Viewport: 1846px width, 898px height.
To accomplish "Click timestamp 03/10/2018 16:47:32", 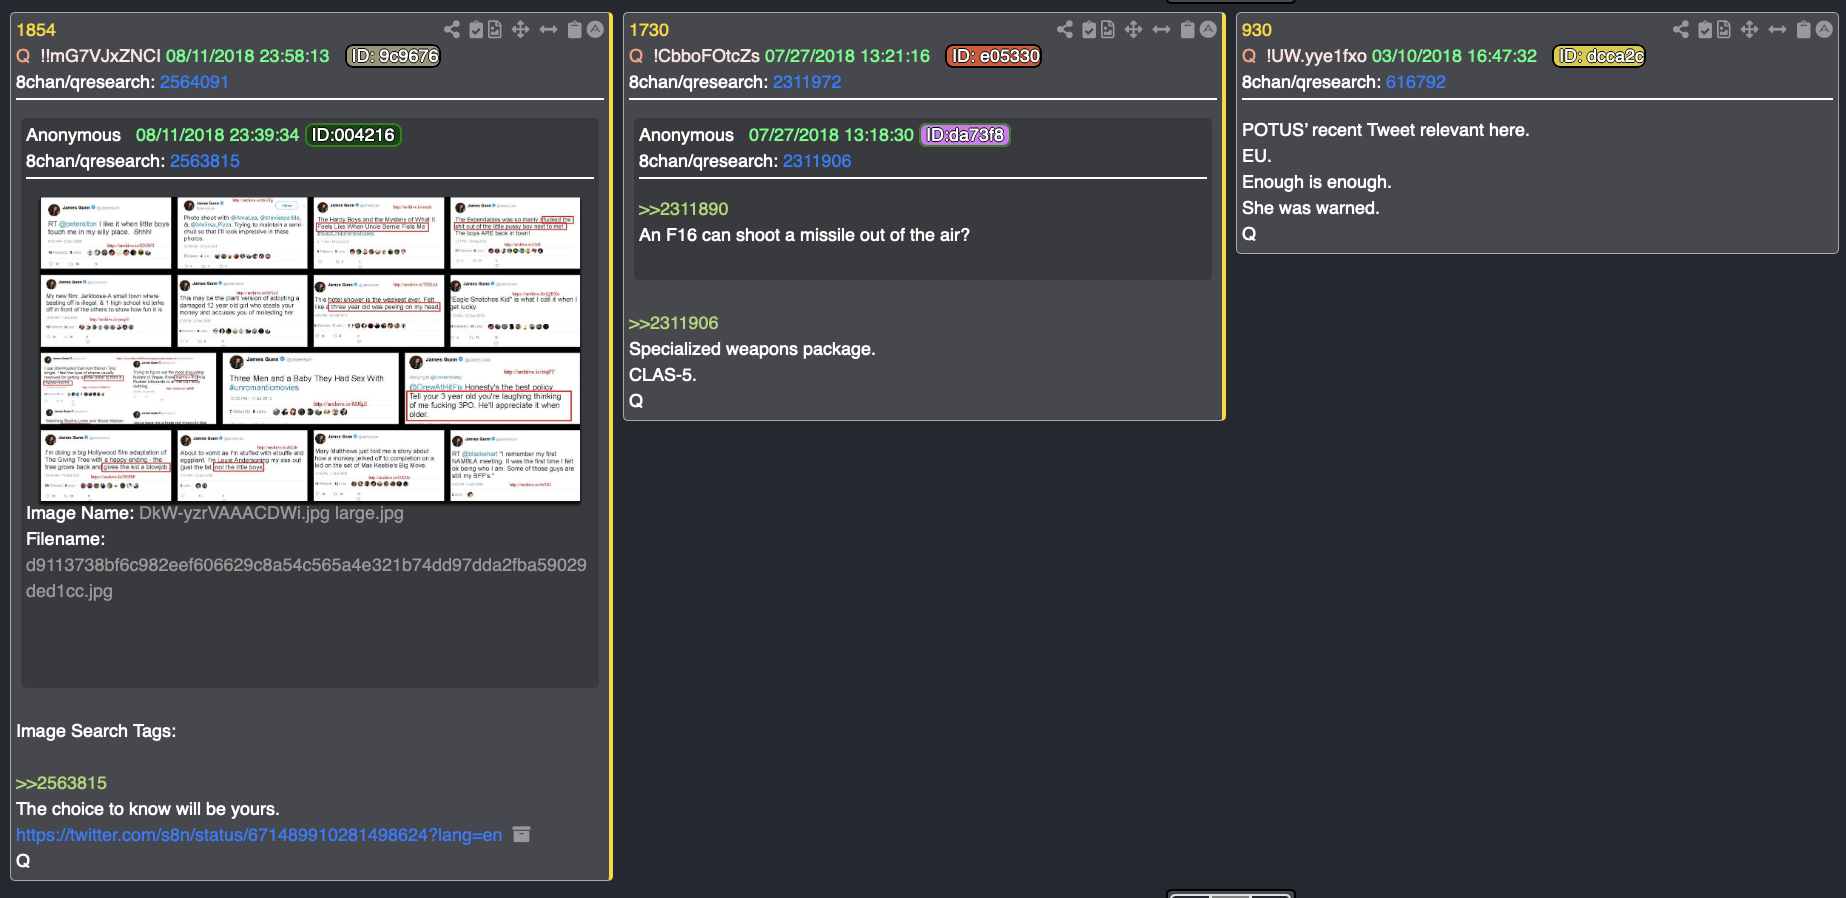I will coord(1454,56).
